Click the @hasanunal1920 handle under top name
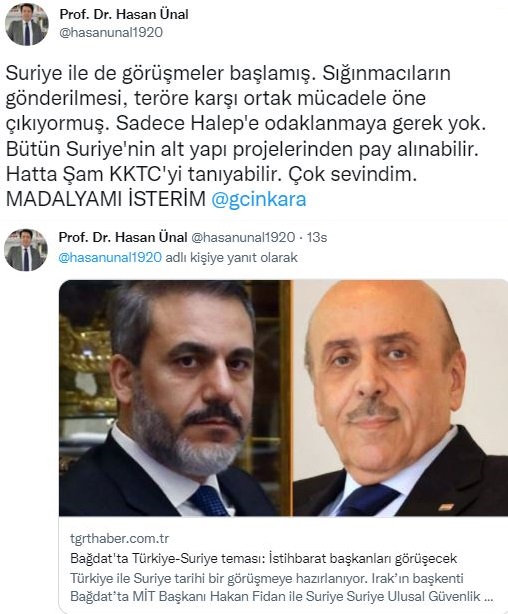Screen dimensions: 508x614 click(x=111, y=32)
